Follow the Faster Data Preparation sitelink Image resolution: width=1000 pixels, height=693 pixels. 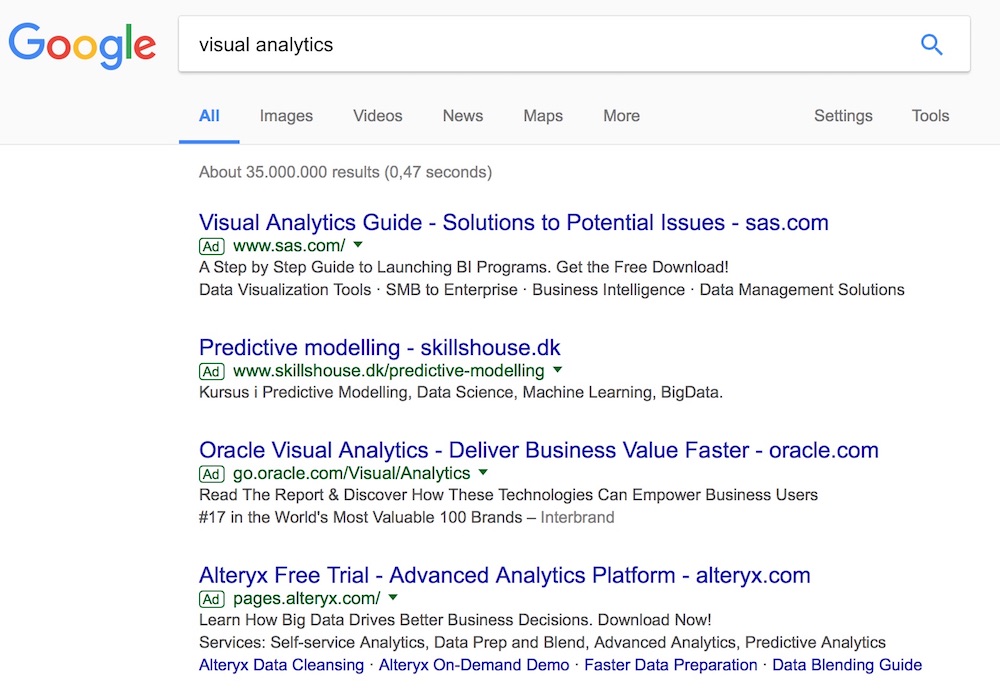[671, 665]
